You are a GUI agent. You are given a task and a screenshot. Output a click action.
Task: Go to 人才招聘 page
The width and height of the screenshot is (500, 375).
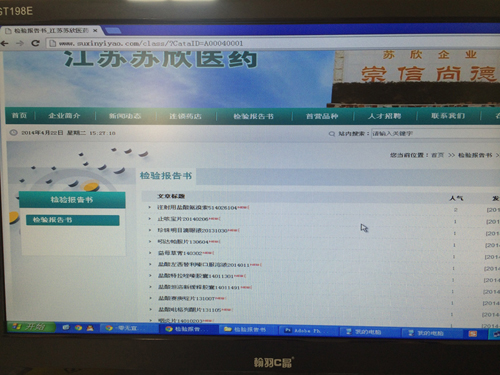pos(384,116)
